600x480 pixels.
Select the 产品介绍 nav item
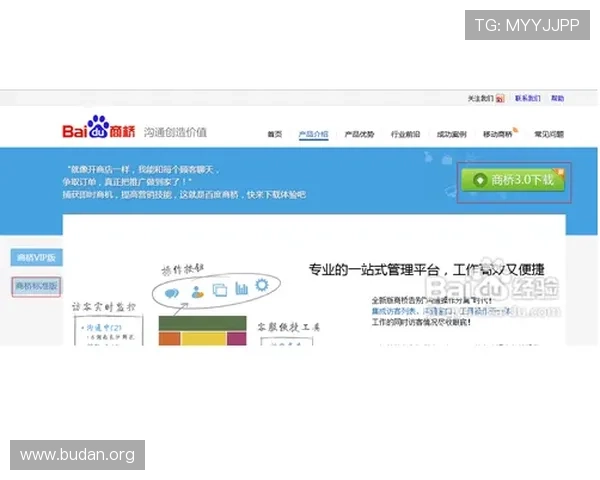(x=313, y=134)
